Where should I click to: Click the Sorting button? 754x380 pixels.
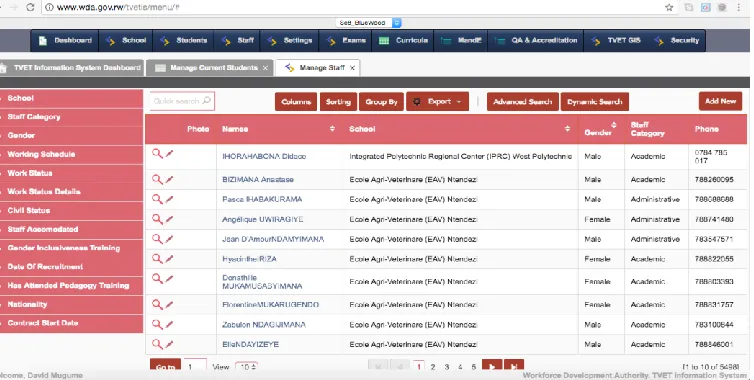(x=338, y=102)
